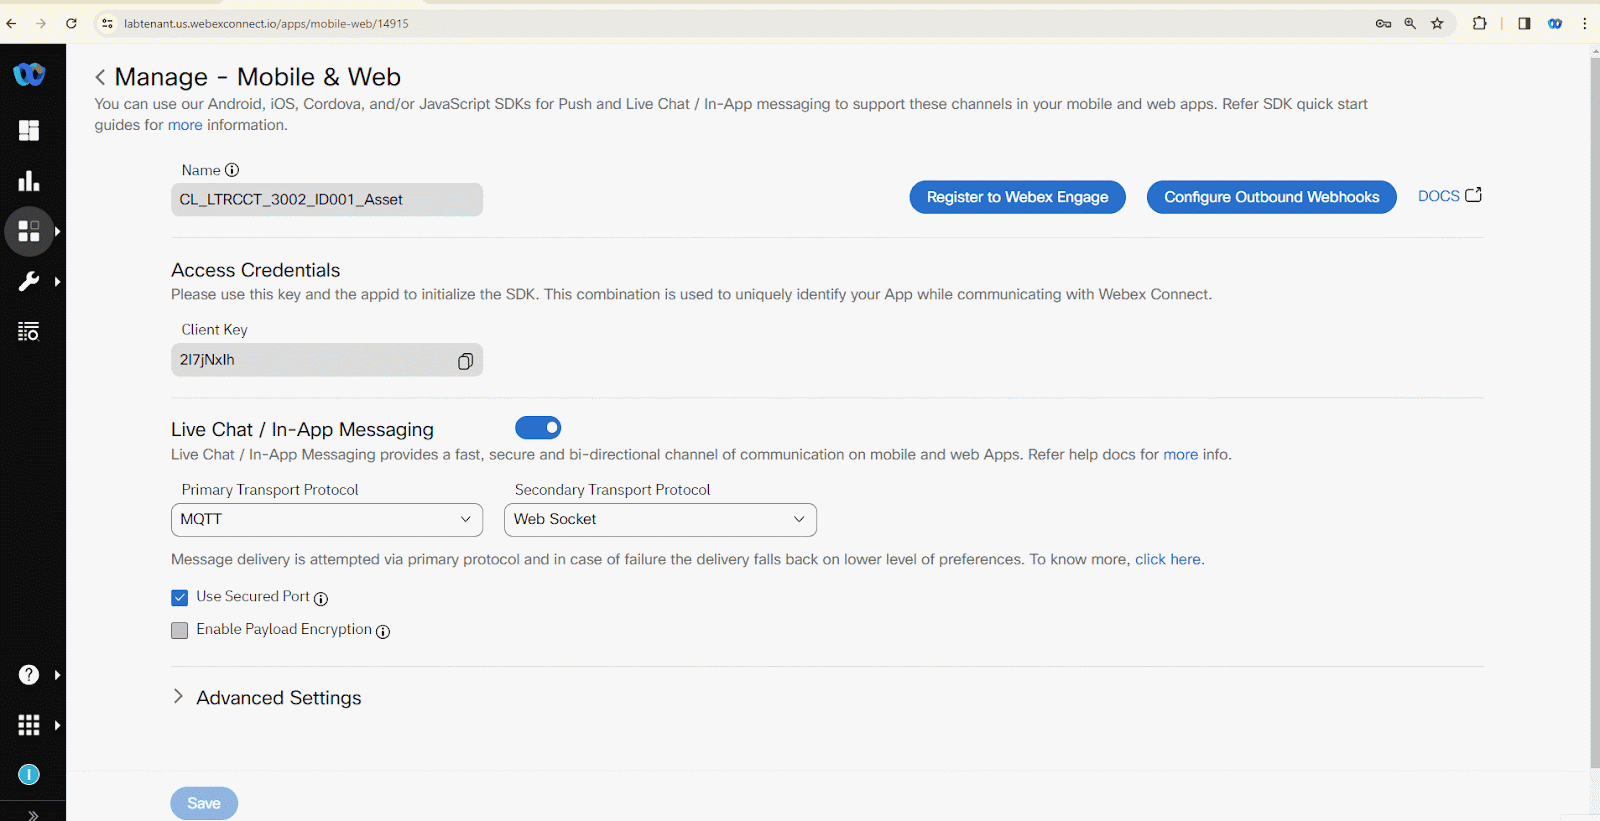This screenshot has height=821, width=1600.
Task: Bookmark page with star icon
Action: tap(1437, 23)
